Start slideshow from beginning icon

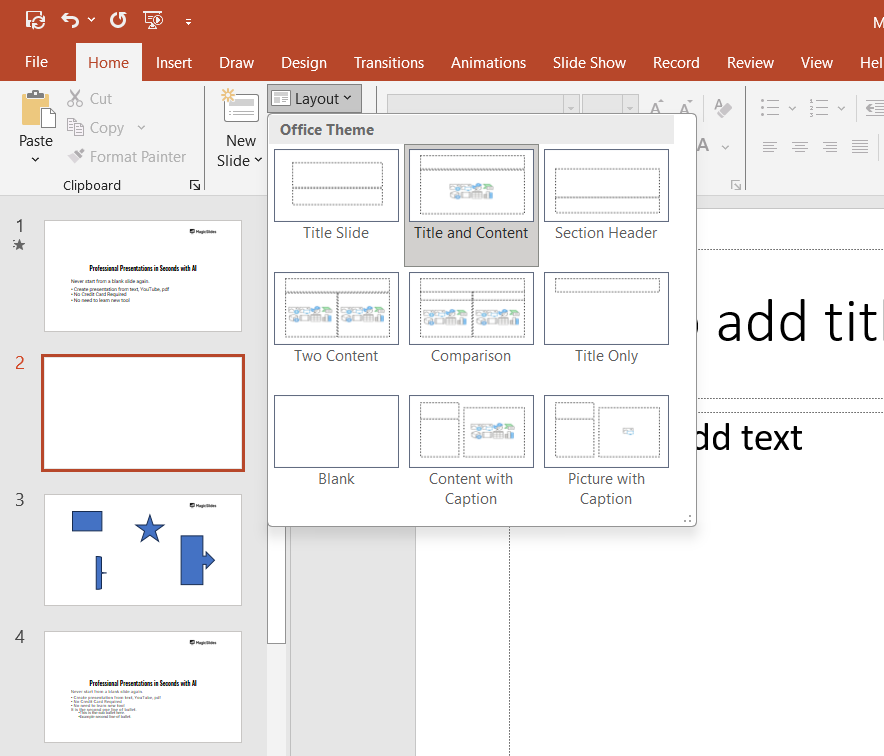pos(153,20)
